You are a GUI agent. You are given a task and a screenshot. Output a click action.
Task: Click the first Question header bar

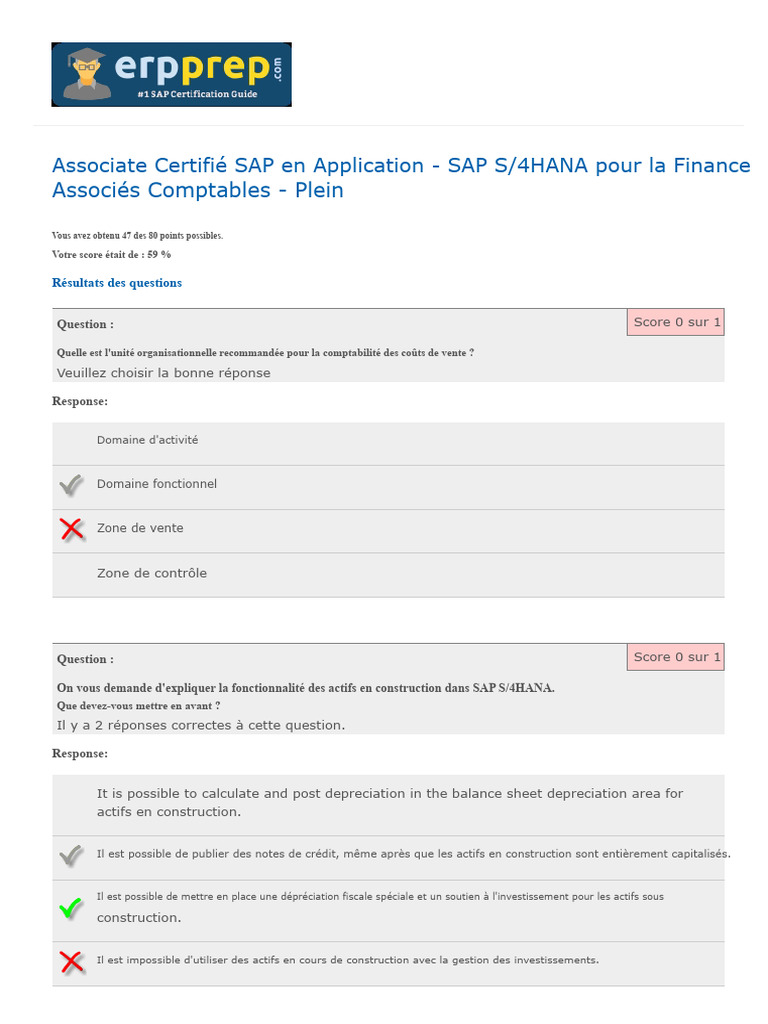point(340,324)
